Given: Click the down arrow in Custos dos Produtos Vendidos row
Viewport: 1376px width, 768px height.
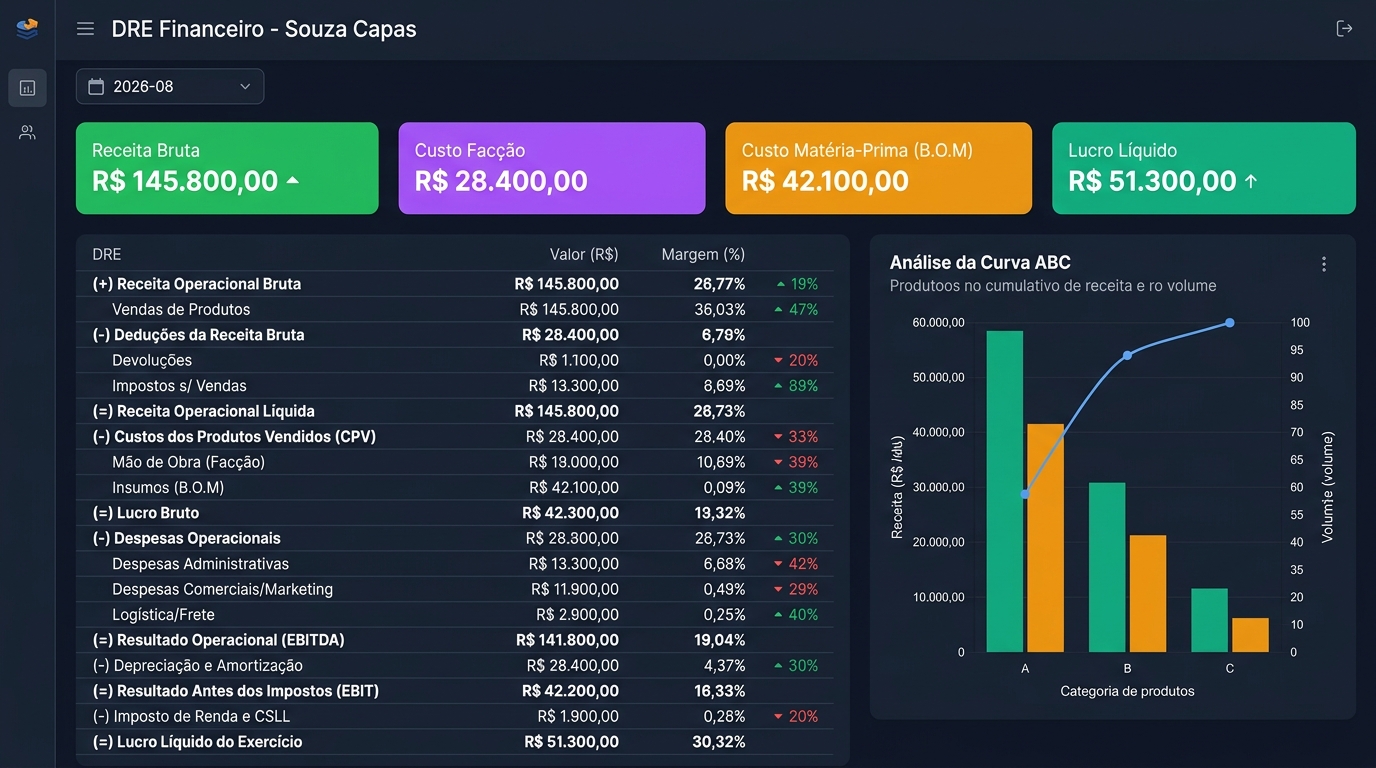Looking at the screenshot, I should tap(778, 437).
